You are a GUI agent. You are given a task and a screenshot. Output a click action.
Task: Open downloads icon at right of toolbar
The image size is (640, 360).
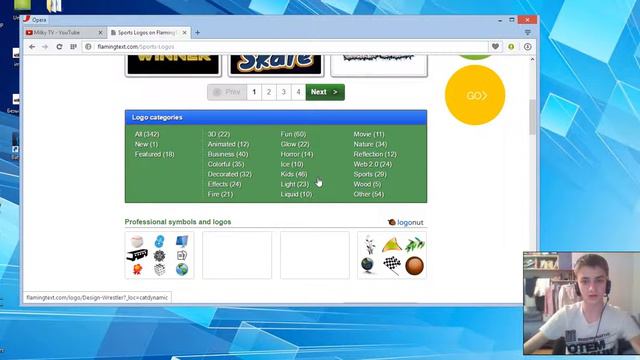(x=527, y=47)
